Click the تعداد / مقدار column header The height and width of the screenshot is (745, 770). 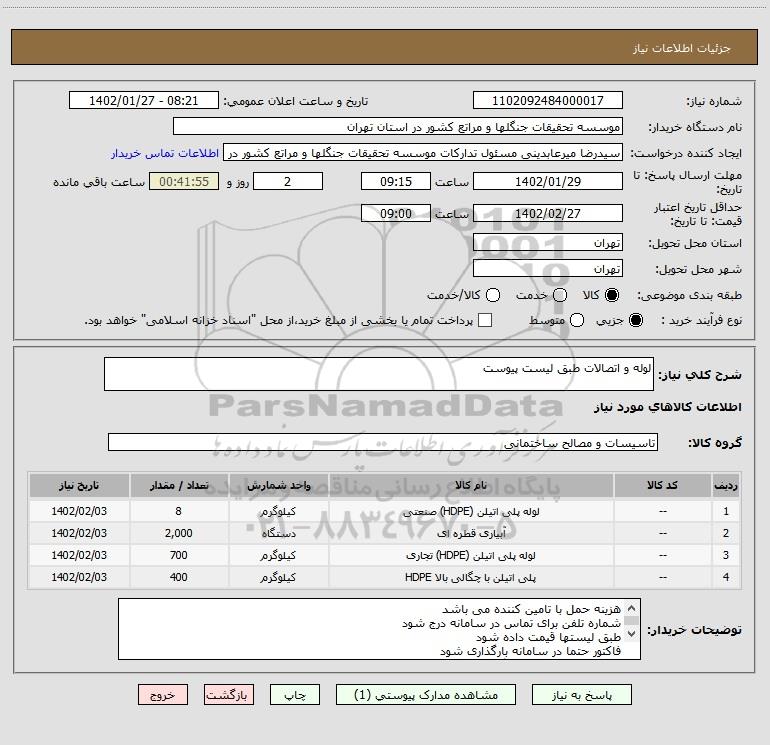pyautogui.click(x=179, y=486)
